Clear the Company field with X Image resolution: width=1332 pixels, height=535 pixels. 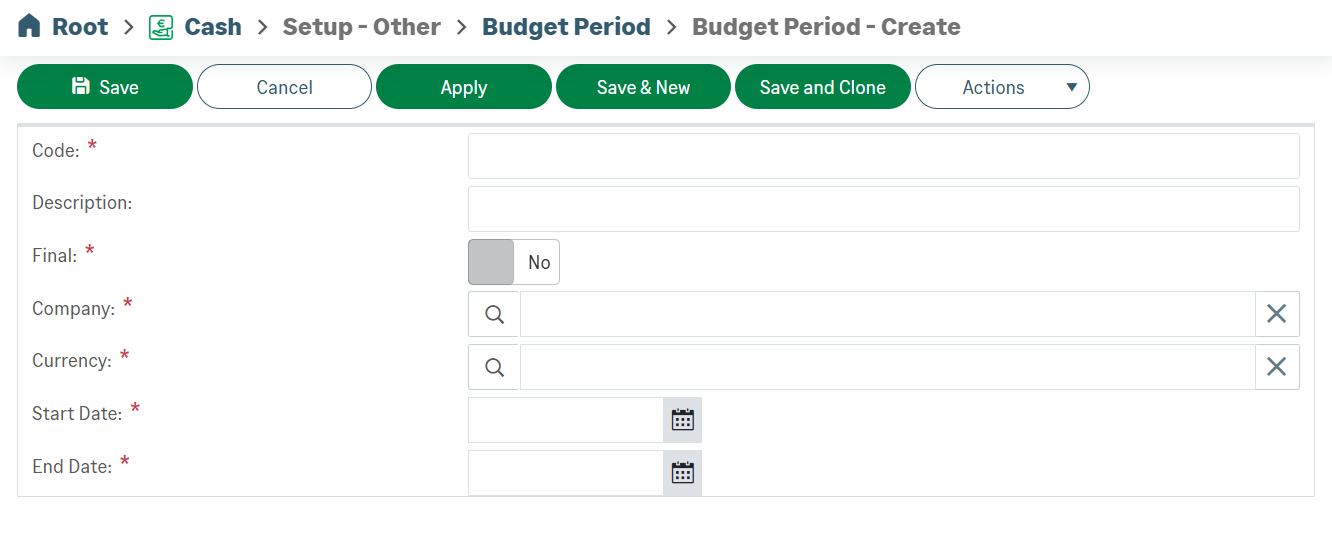[1276, 314]
